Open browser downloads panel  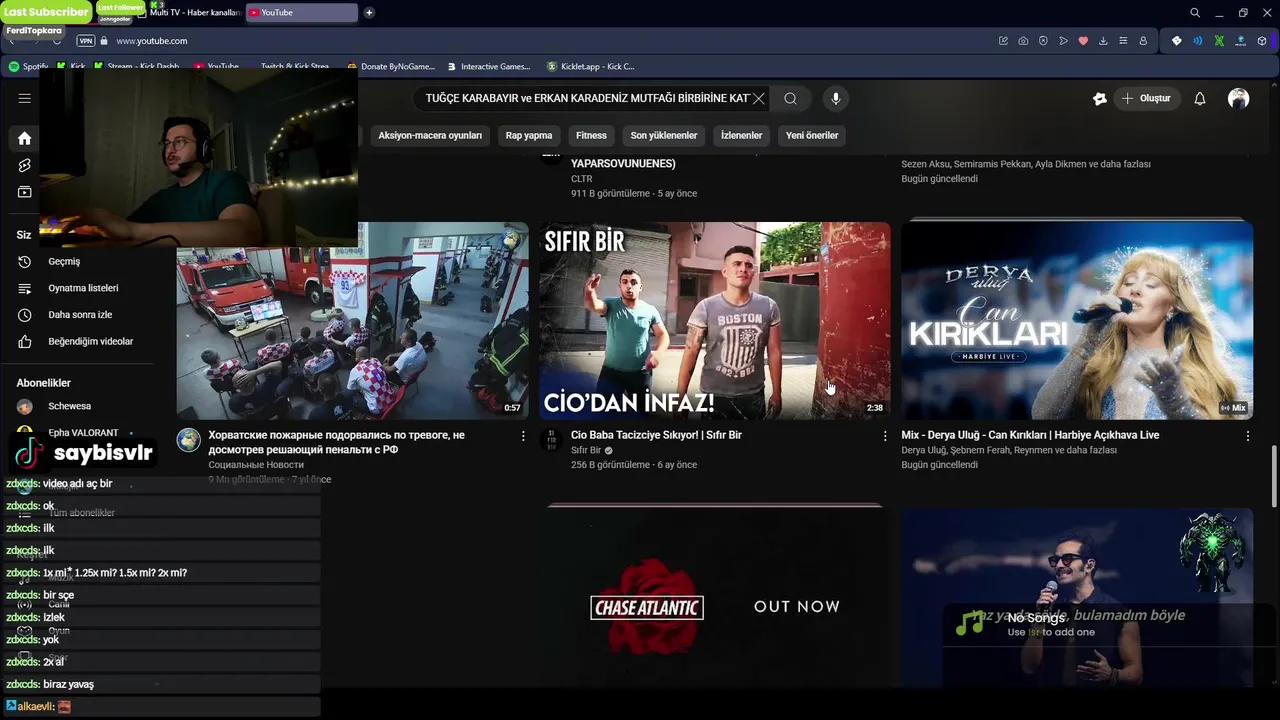coord(1103,41)
